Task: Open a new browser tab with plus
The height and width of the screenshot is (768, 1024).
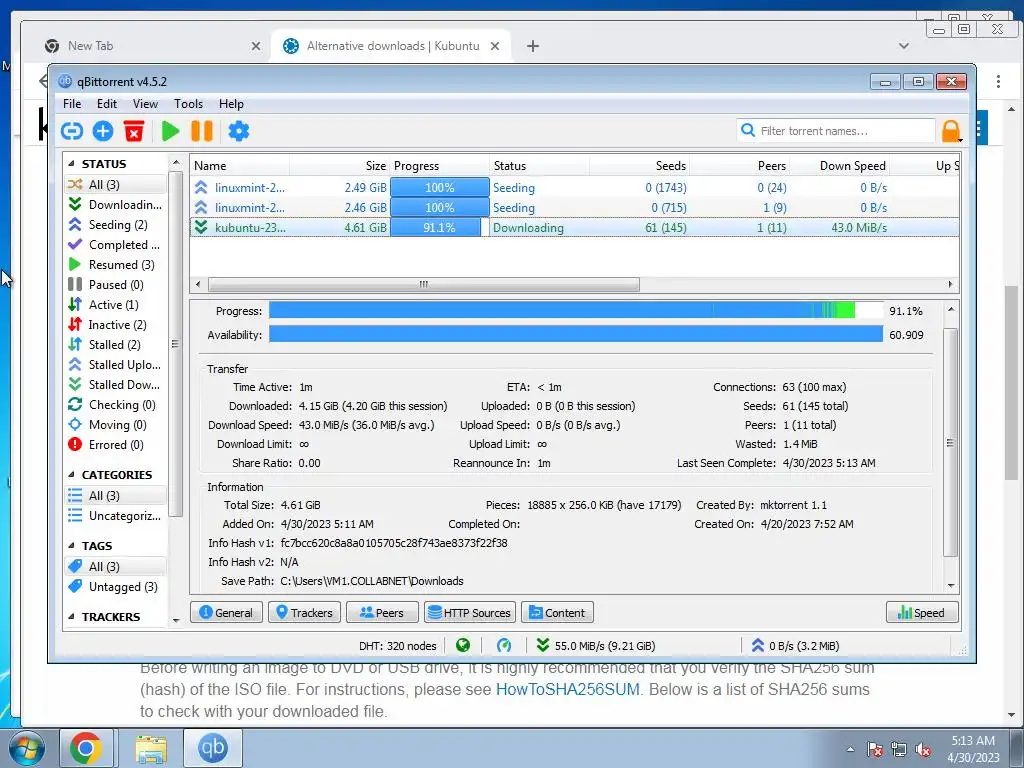Action: click(x=533, y=46)
